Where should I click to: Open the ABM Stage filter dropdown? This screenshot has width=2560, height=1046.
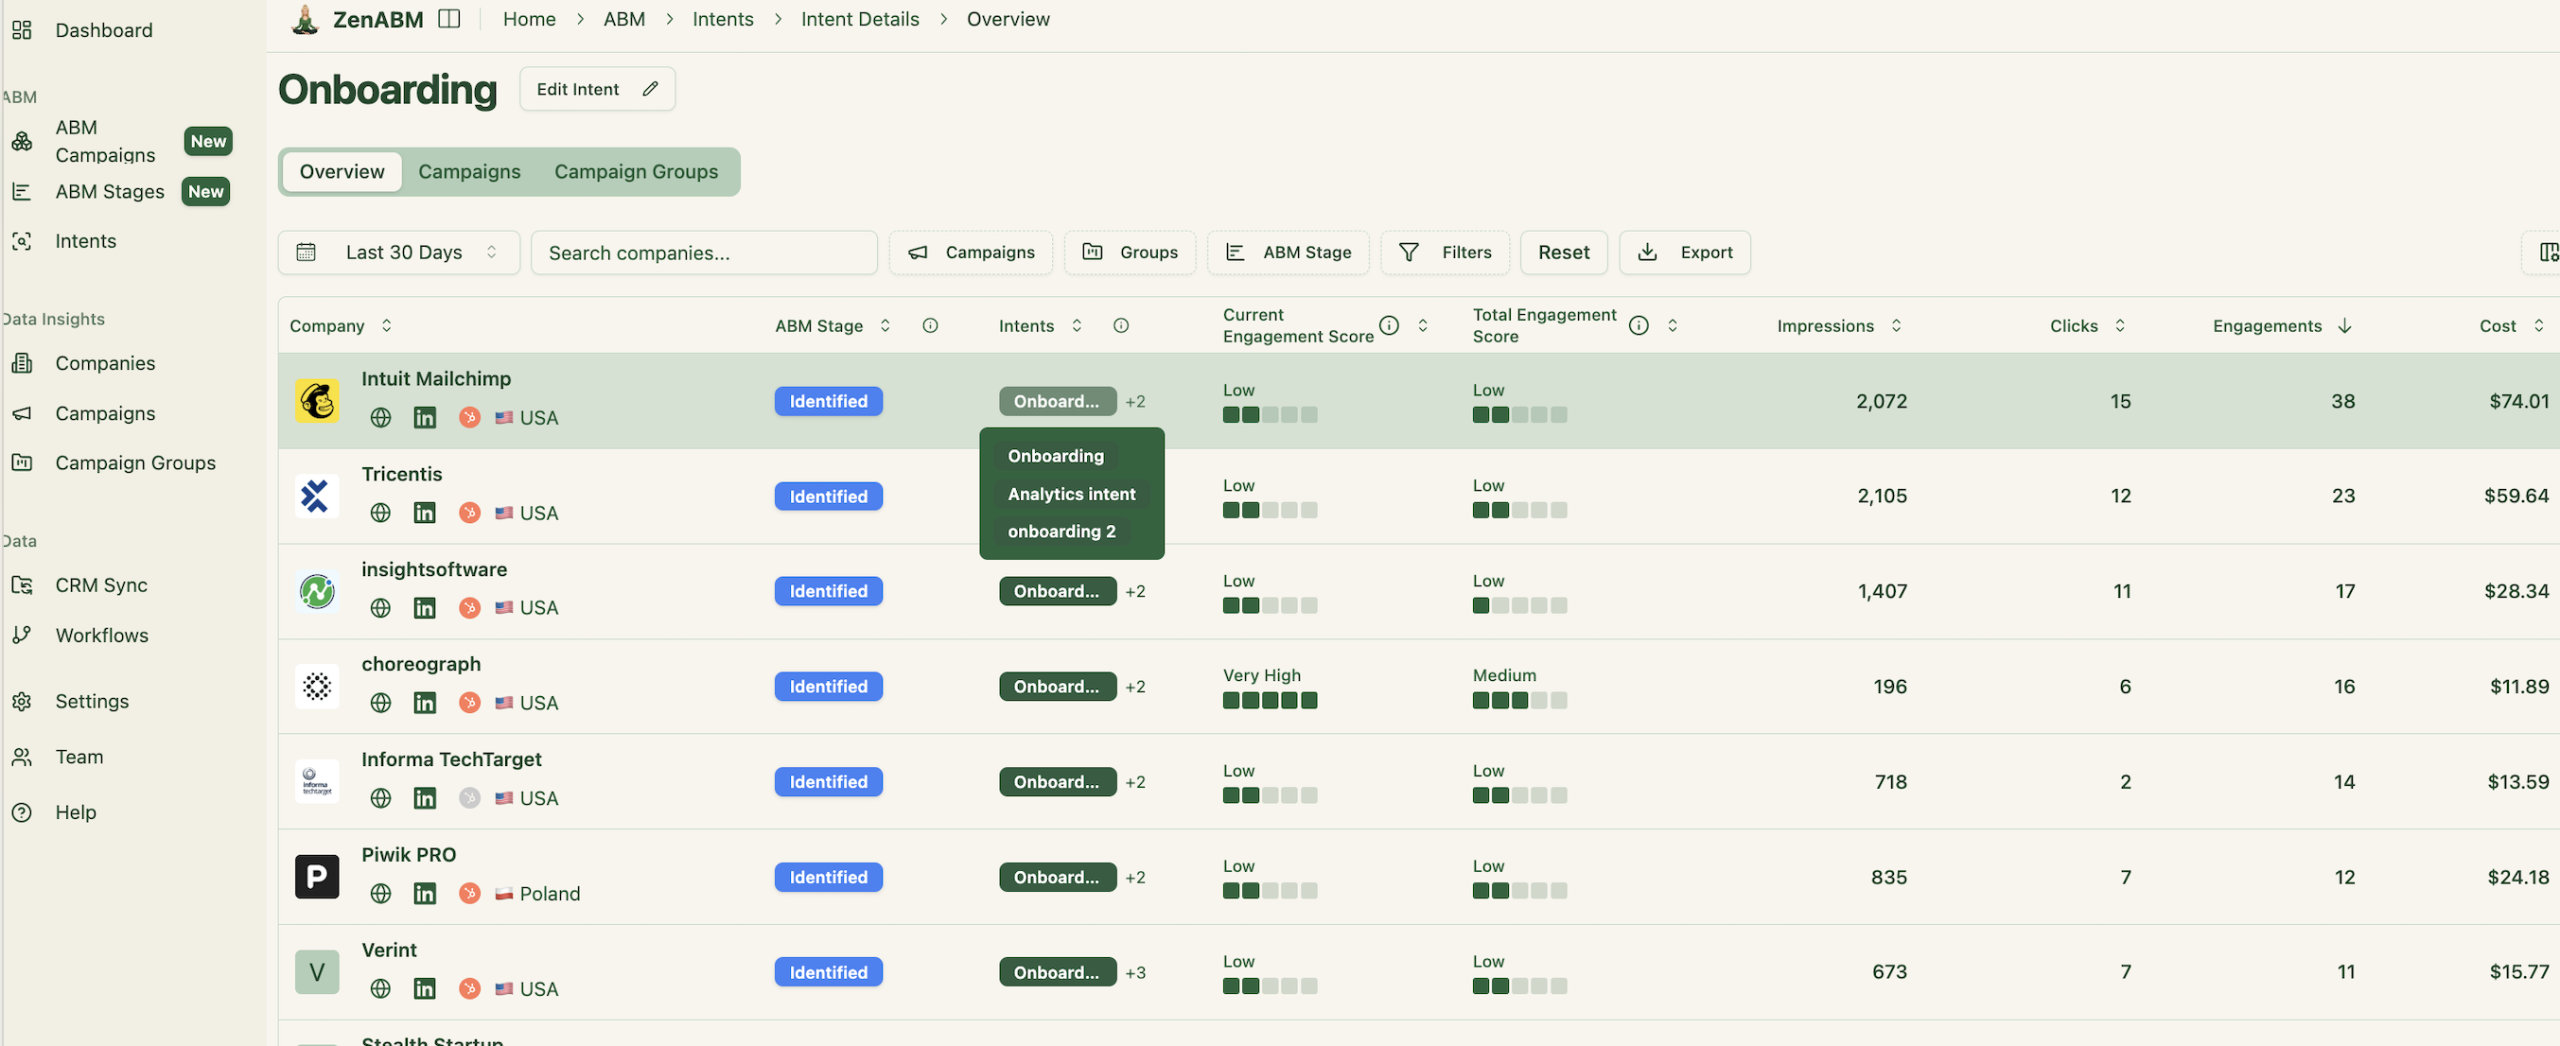(x=1288, y=253)
